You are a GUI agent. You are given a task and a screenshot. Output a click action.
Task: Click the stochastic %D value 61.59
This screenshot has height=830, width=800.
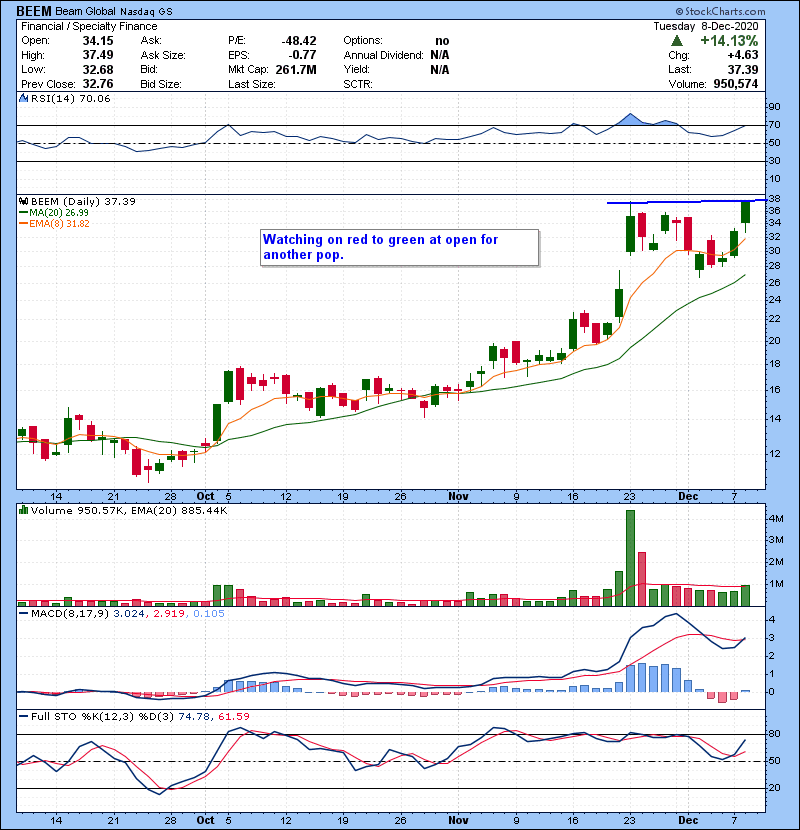point(233,716)
